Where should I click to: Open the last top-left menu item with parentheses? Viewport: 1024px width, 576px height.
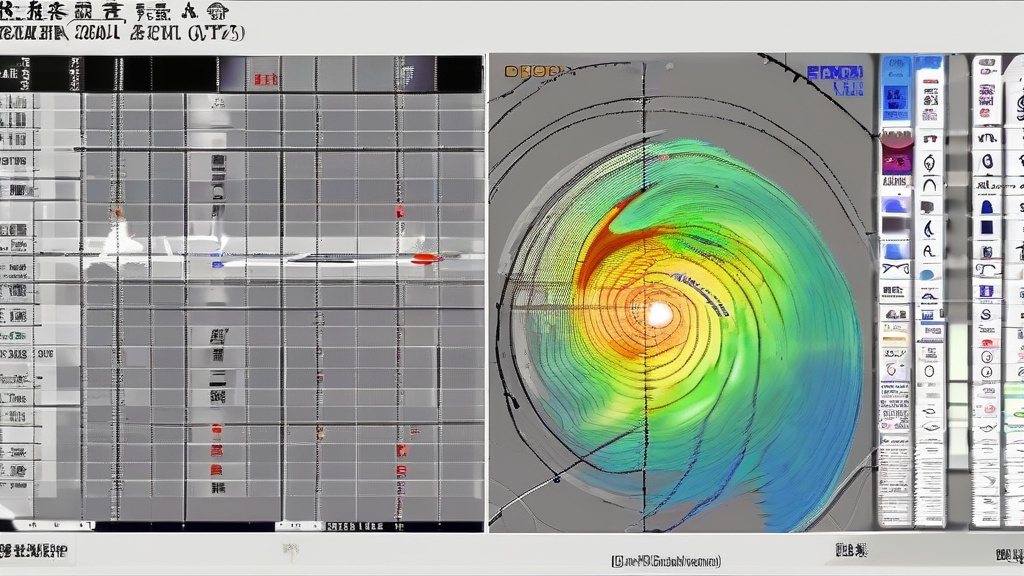tap(213, 32)
